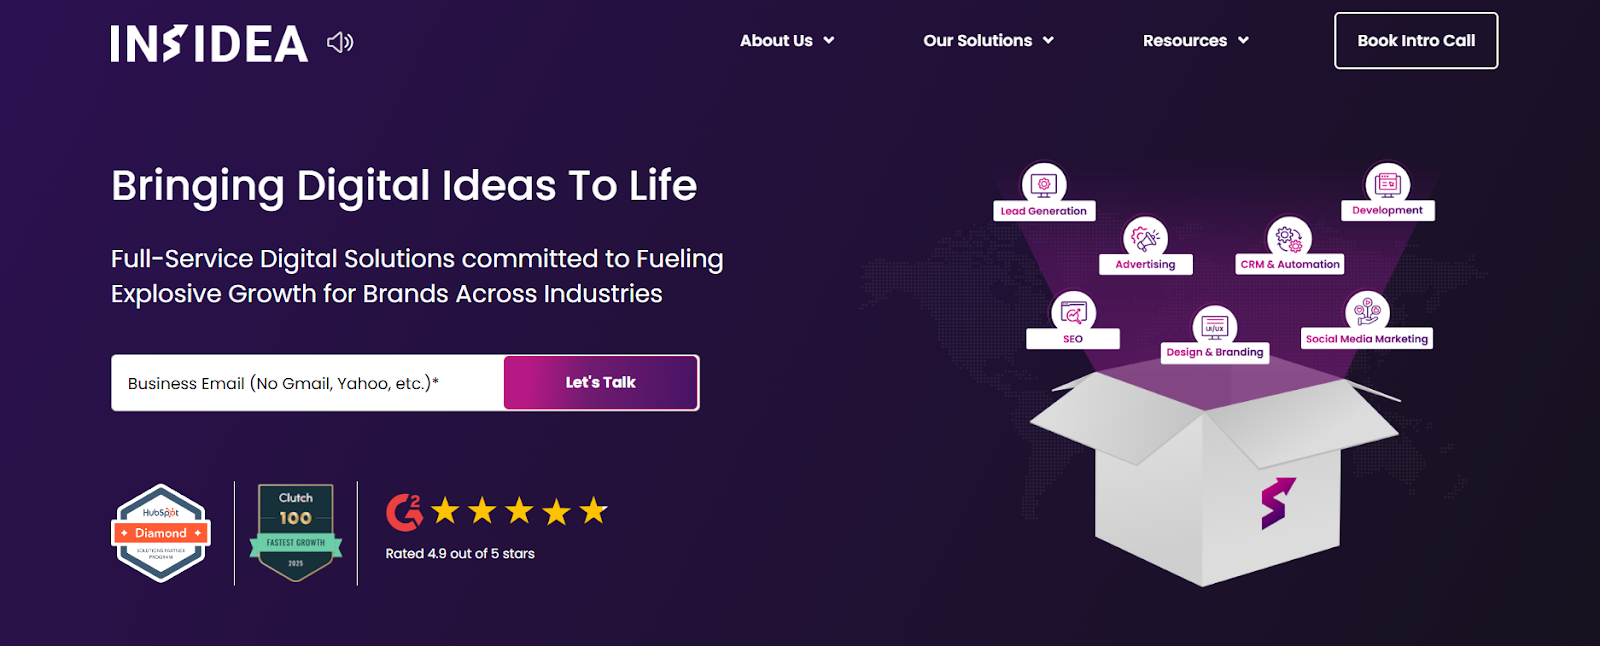Click the G2 logo icon
This screenshot has width=1600, height=646.
coord(404,512)
